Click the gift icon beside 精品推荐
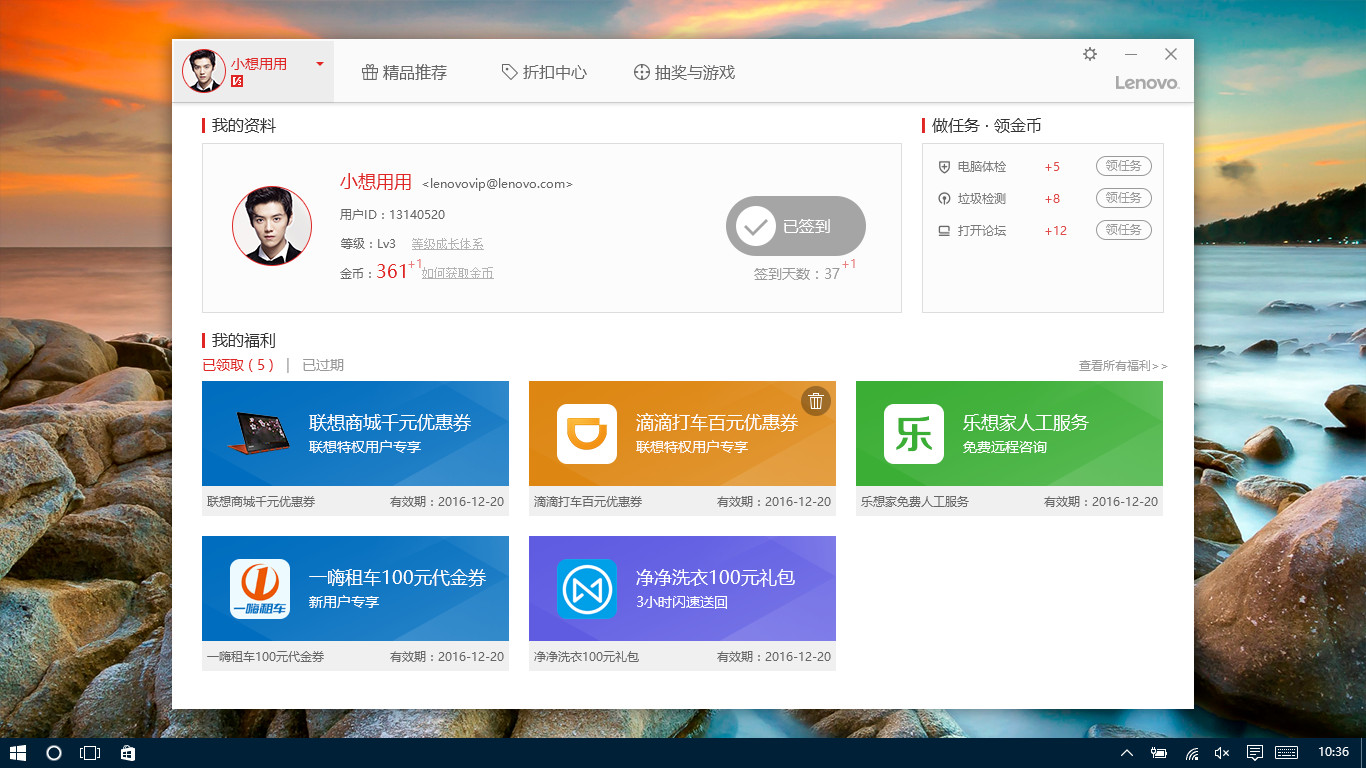Screen dimensions: 1366x768 (369, 72)
